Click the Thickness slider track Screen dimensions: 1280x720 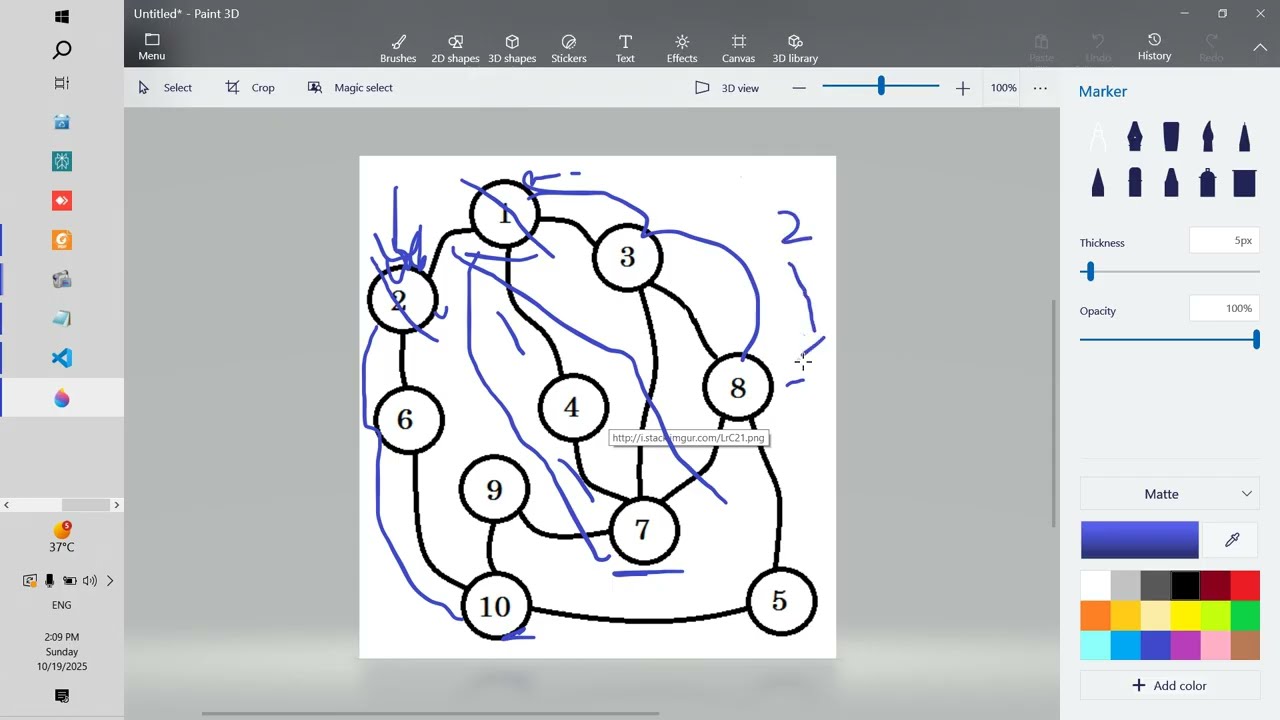(1169, 272)
